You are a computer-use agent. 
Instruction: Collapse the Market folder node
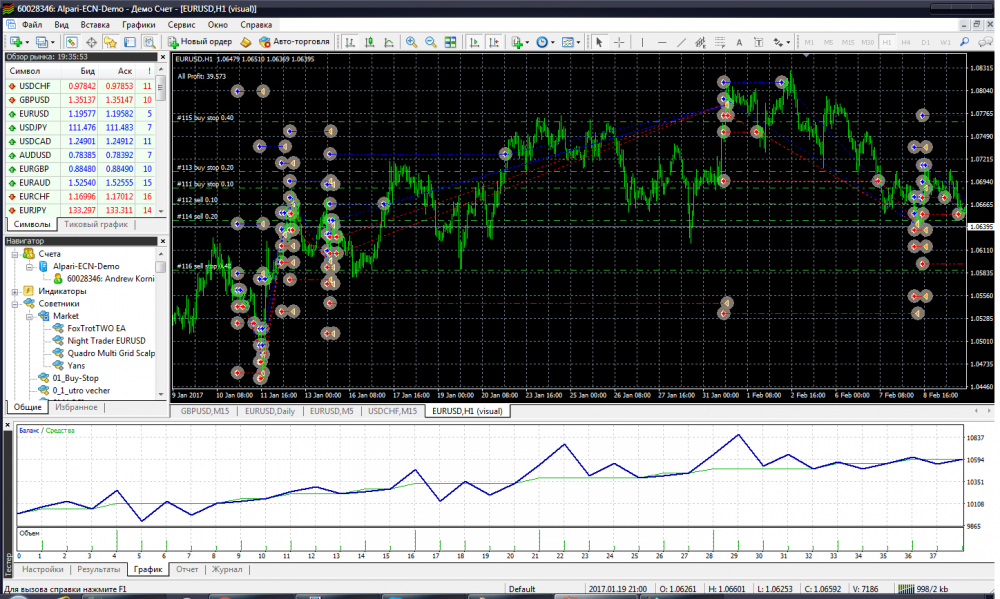tap(29, 316)
